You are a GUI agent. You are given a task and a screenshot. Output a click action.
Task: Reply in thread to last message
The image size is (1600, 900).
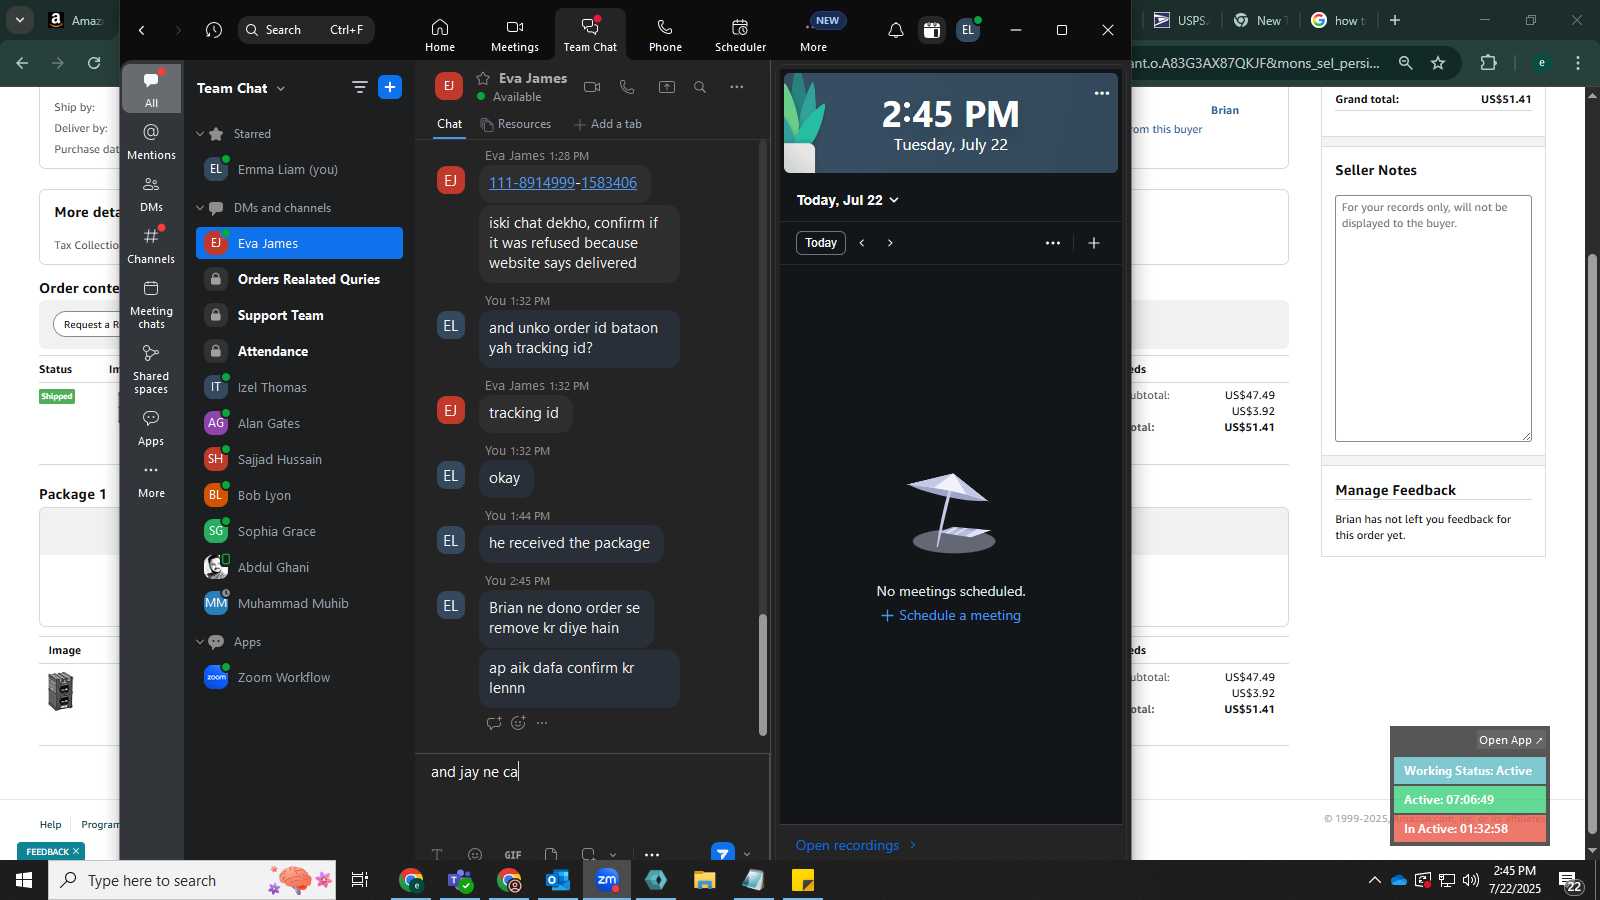[493, 723]
